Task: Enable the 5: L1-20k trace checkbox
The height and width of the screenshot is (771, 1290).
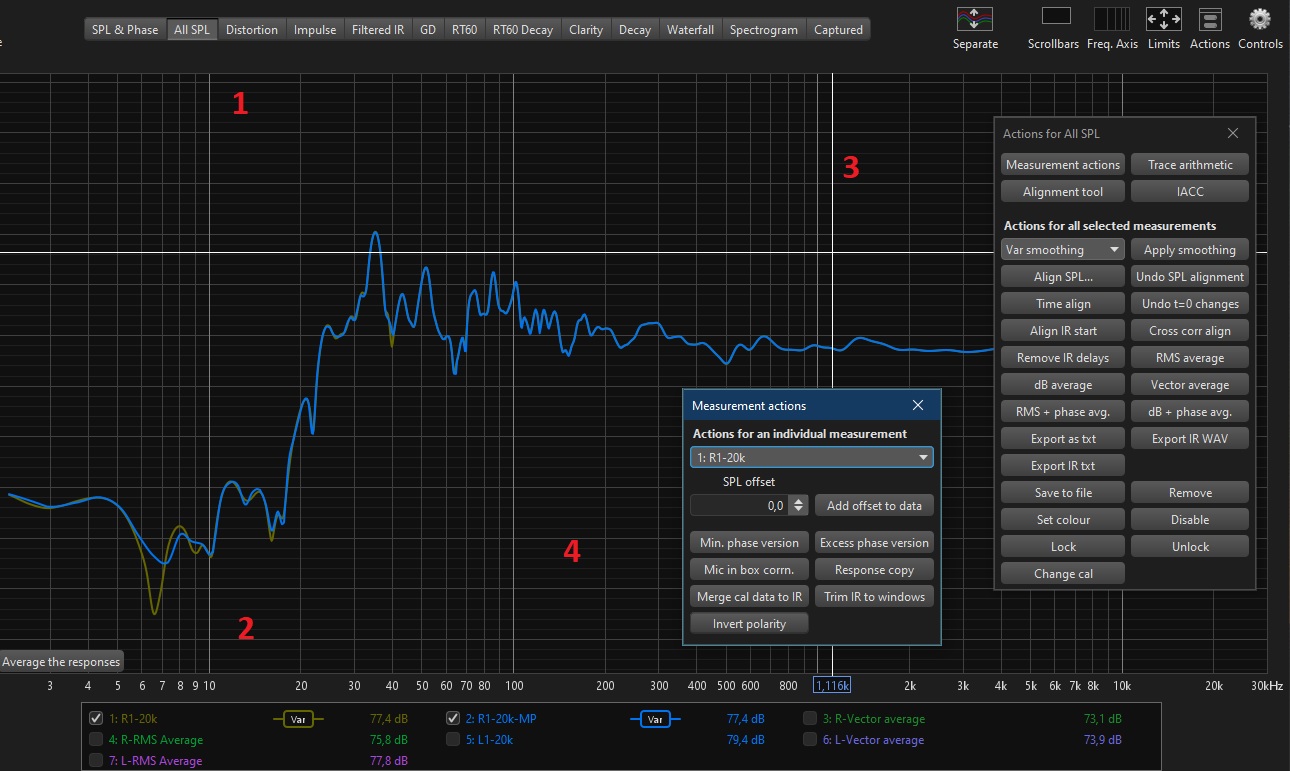Action: coord(453,740)
